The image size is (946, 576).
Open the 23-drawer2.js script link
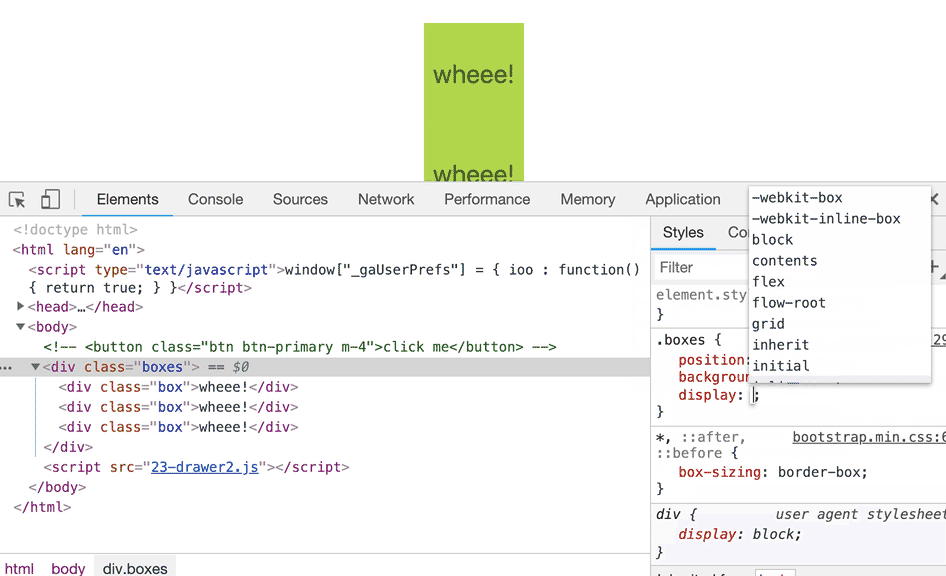205,467
